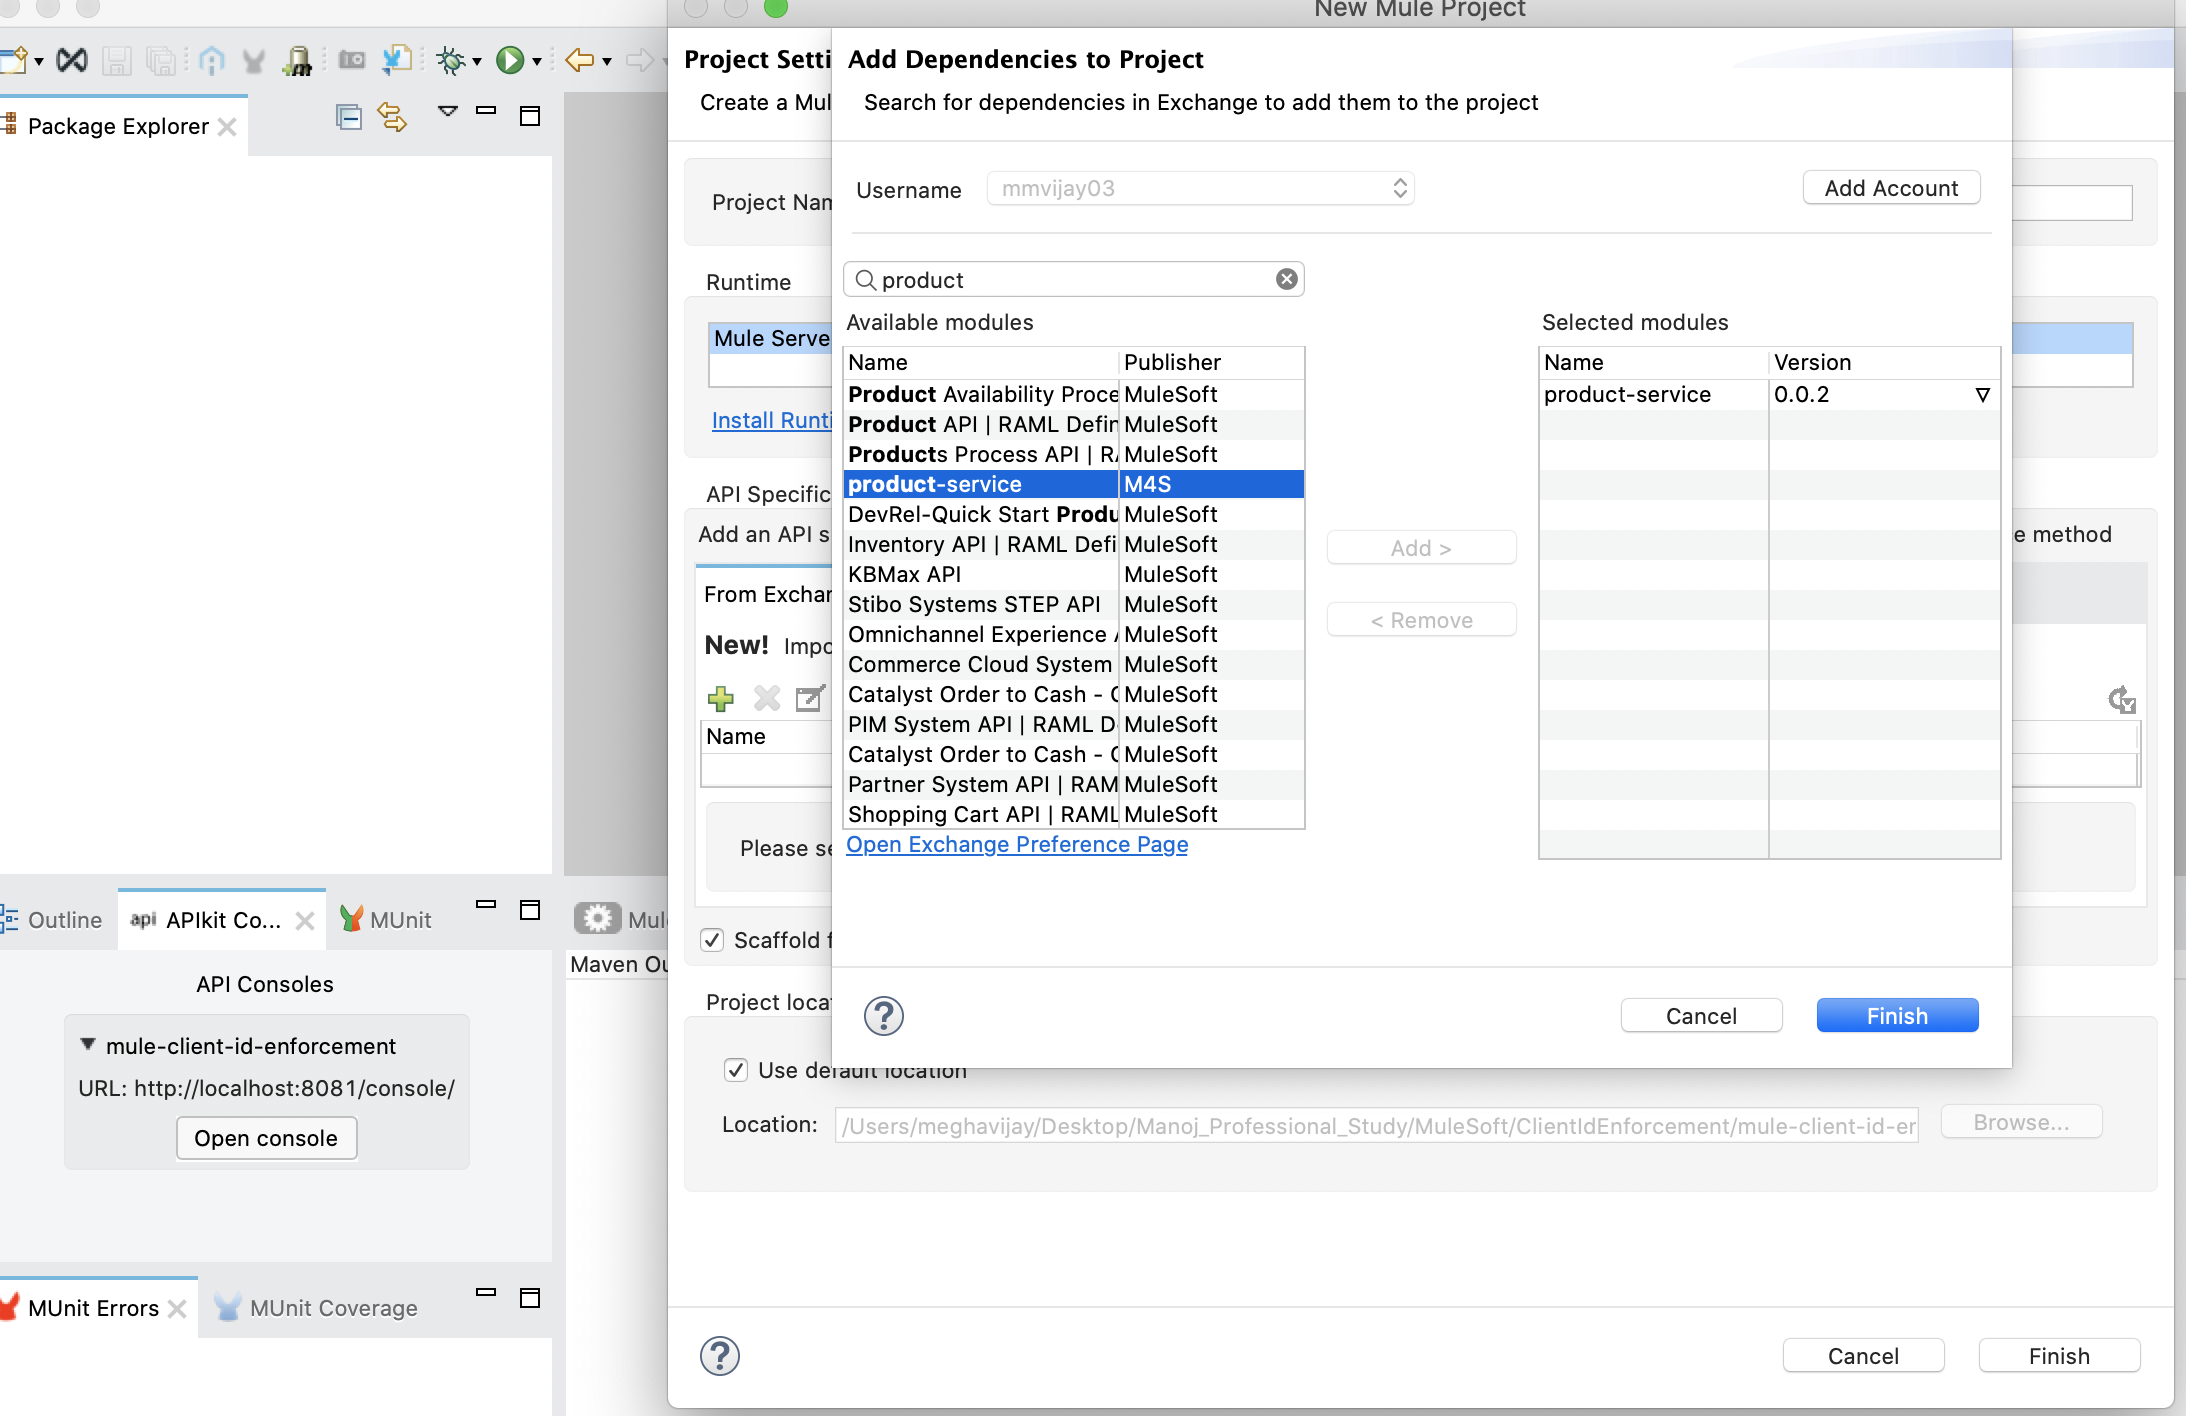Open help in Add Dependencies dialog
The image size is (2186, 1416).
click(883, 1016)
